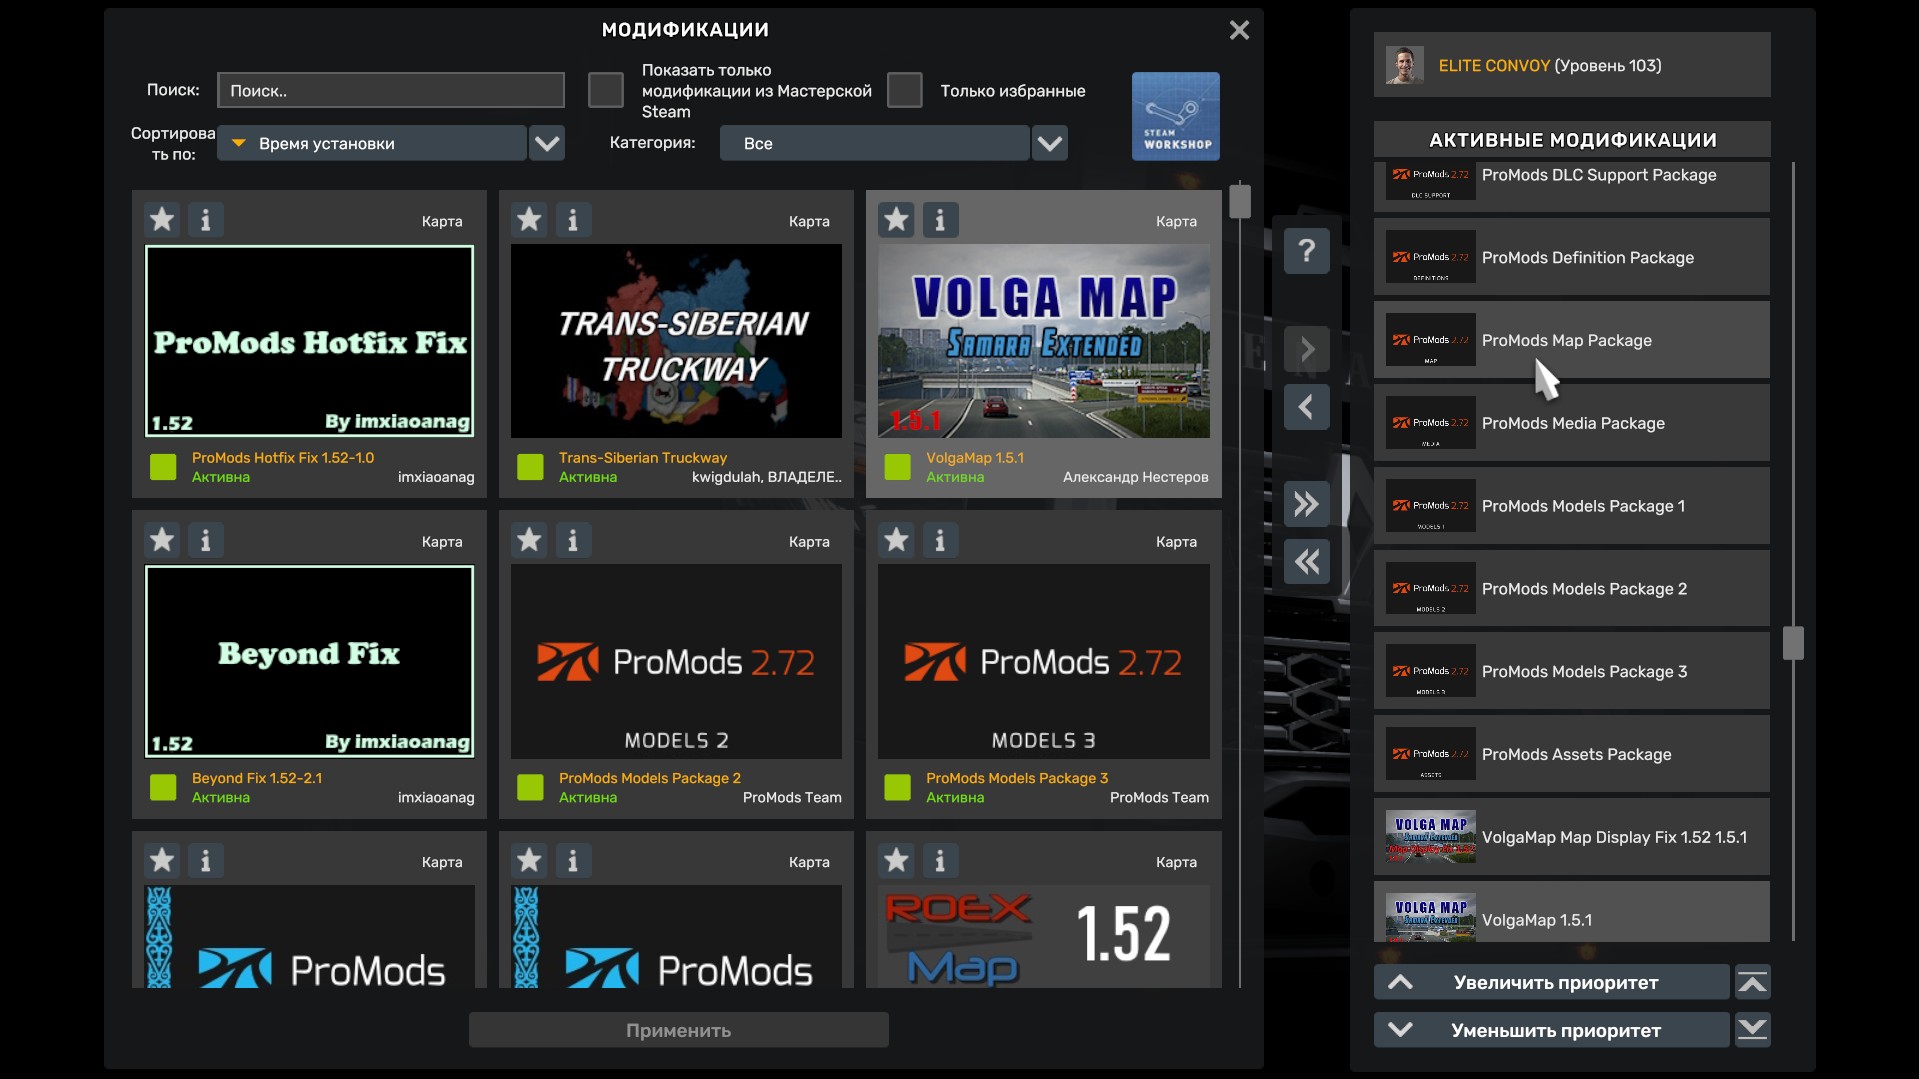Star the ROEX Map 1.52 card
1919x1079 pixels.
click(x=896, y=860)
